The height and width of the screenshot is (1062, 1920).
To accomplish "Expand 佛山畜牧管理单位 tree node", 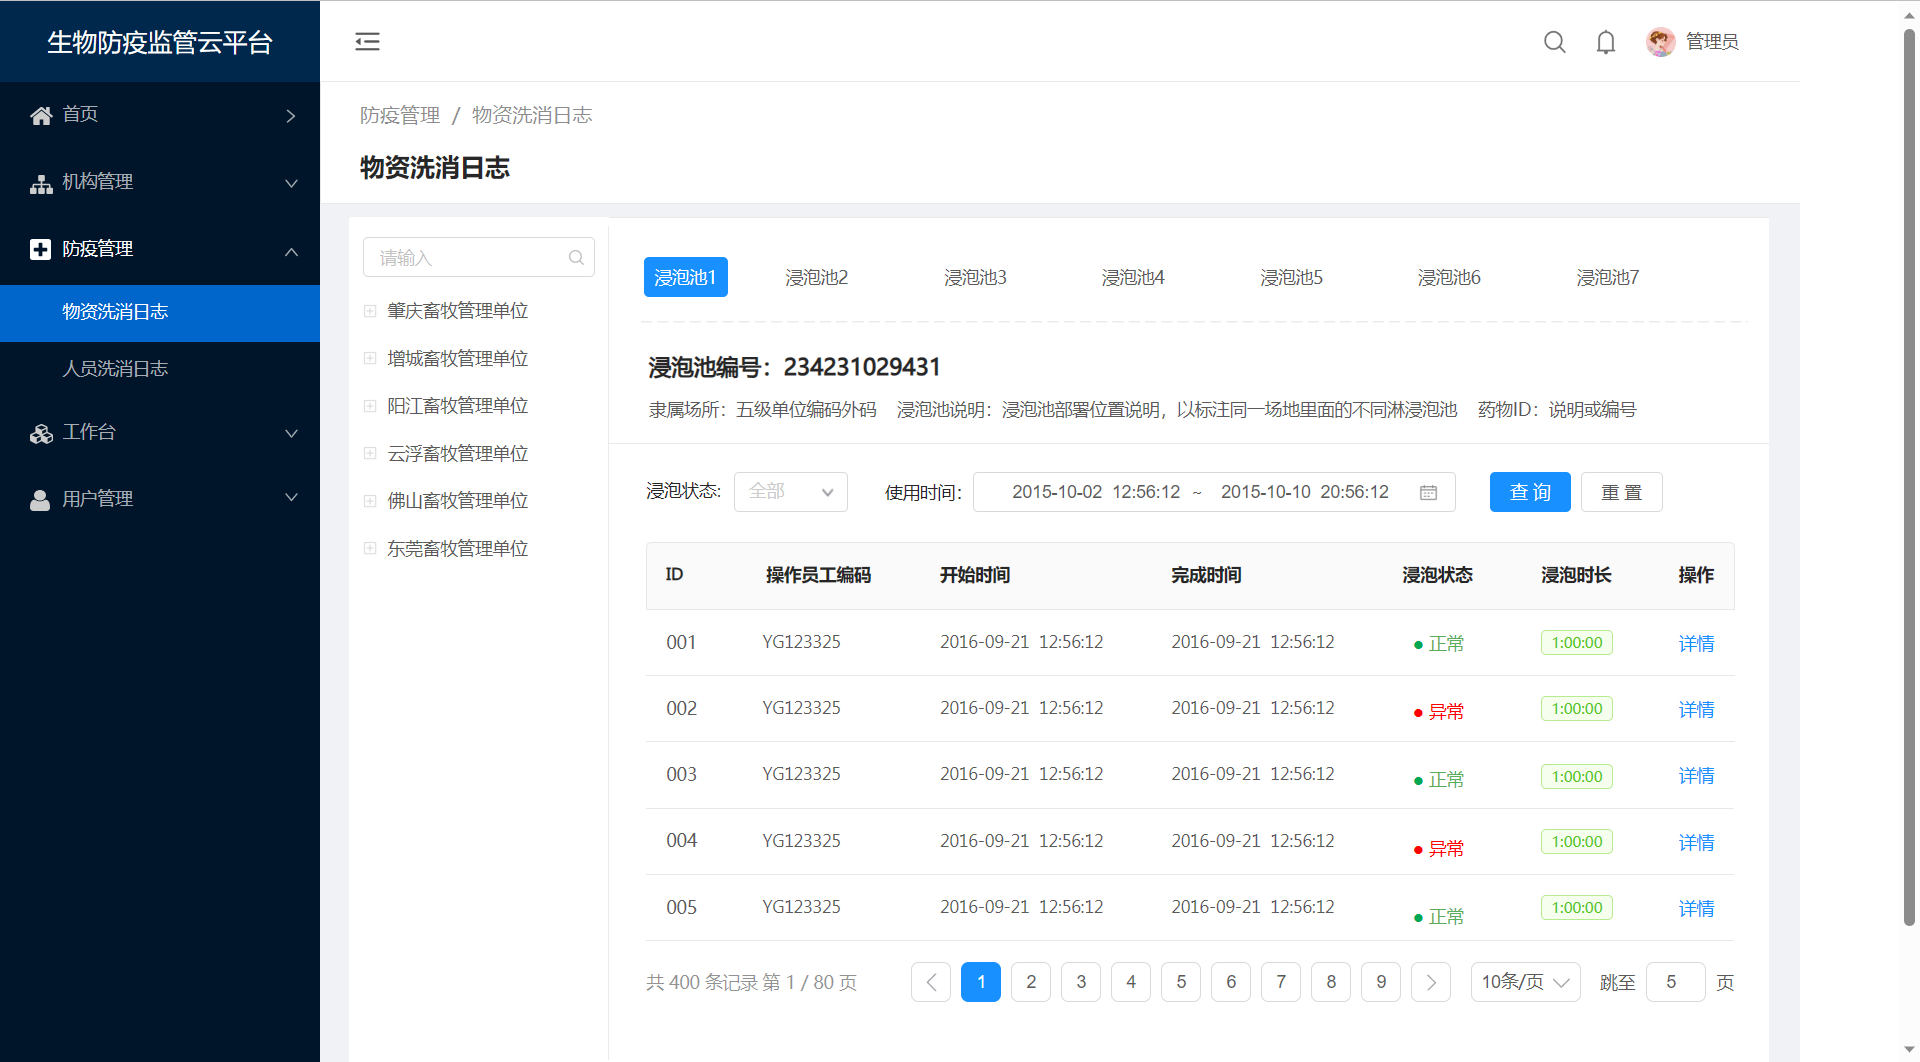I will 370,501.
